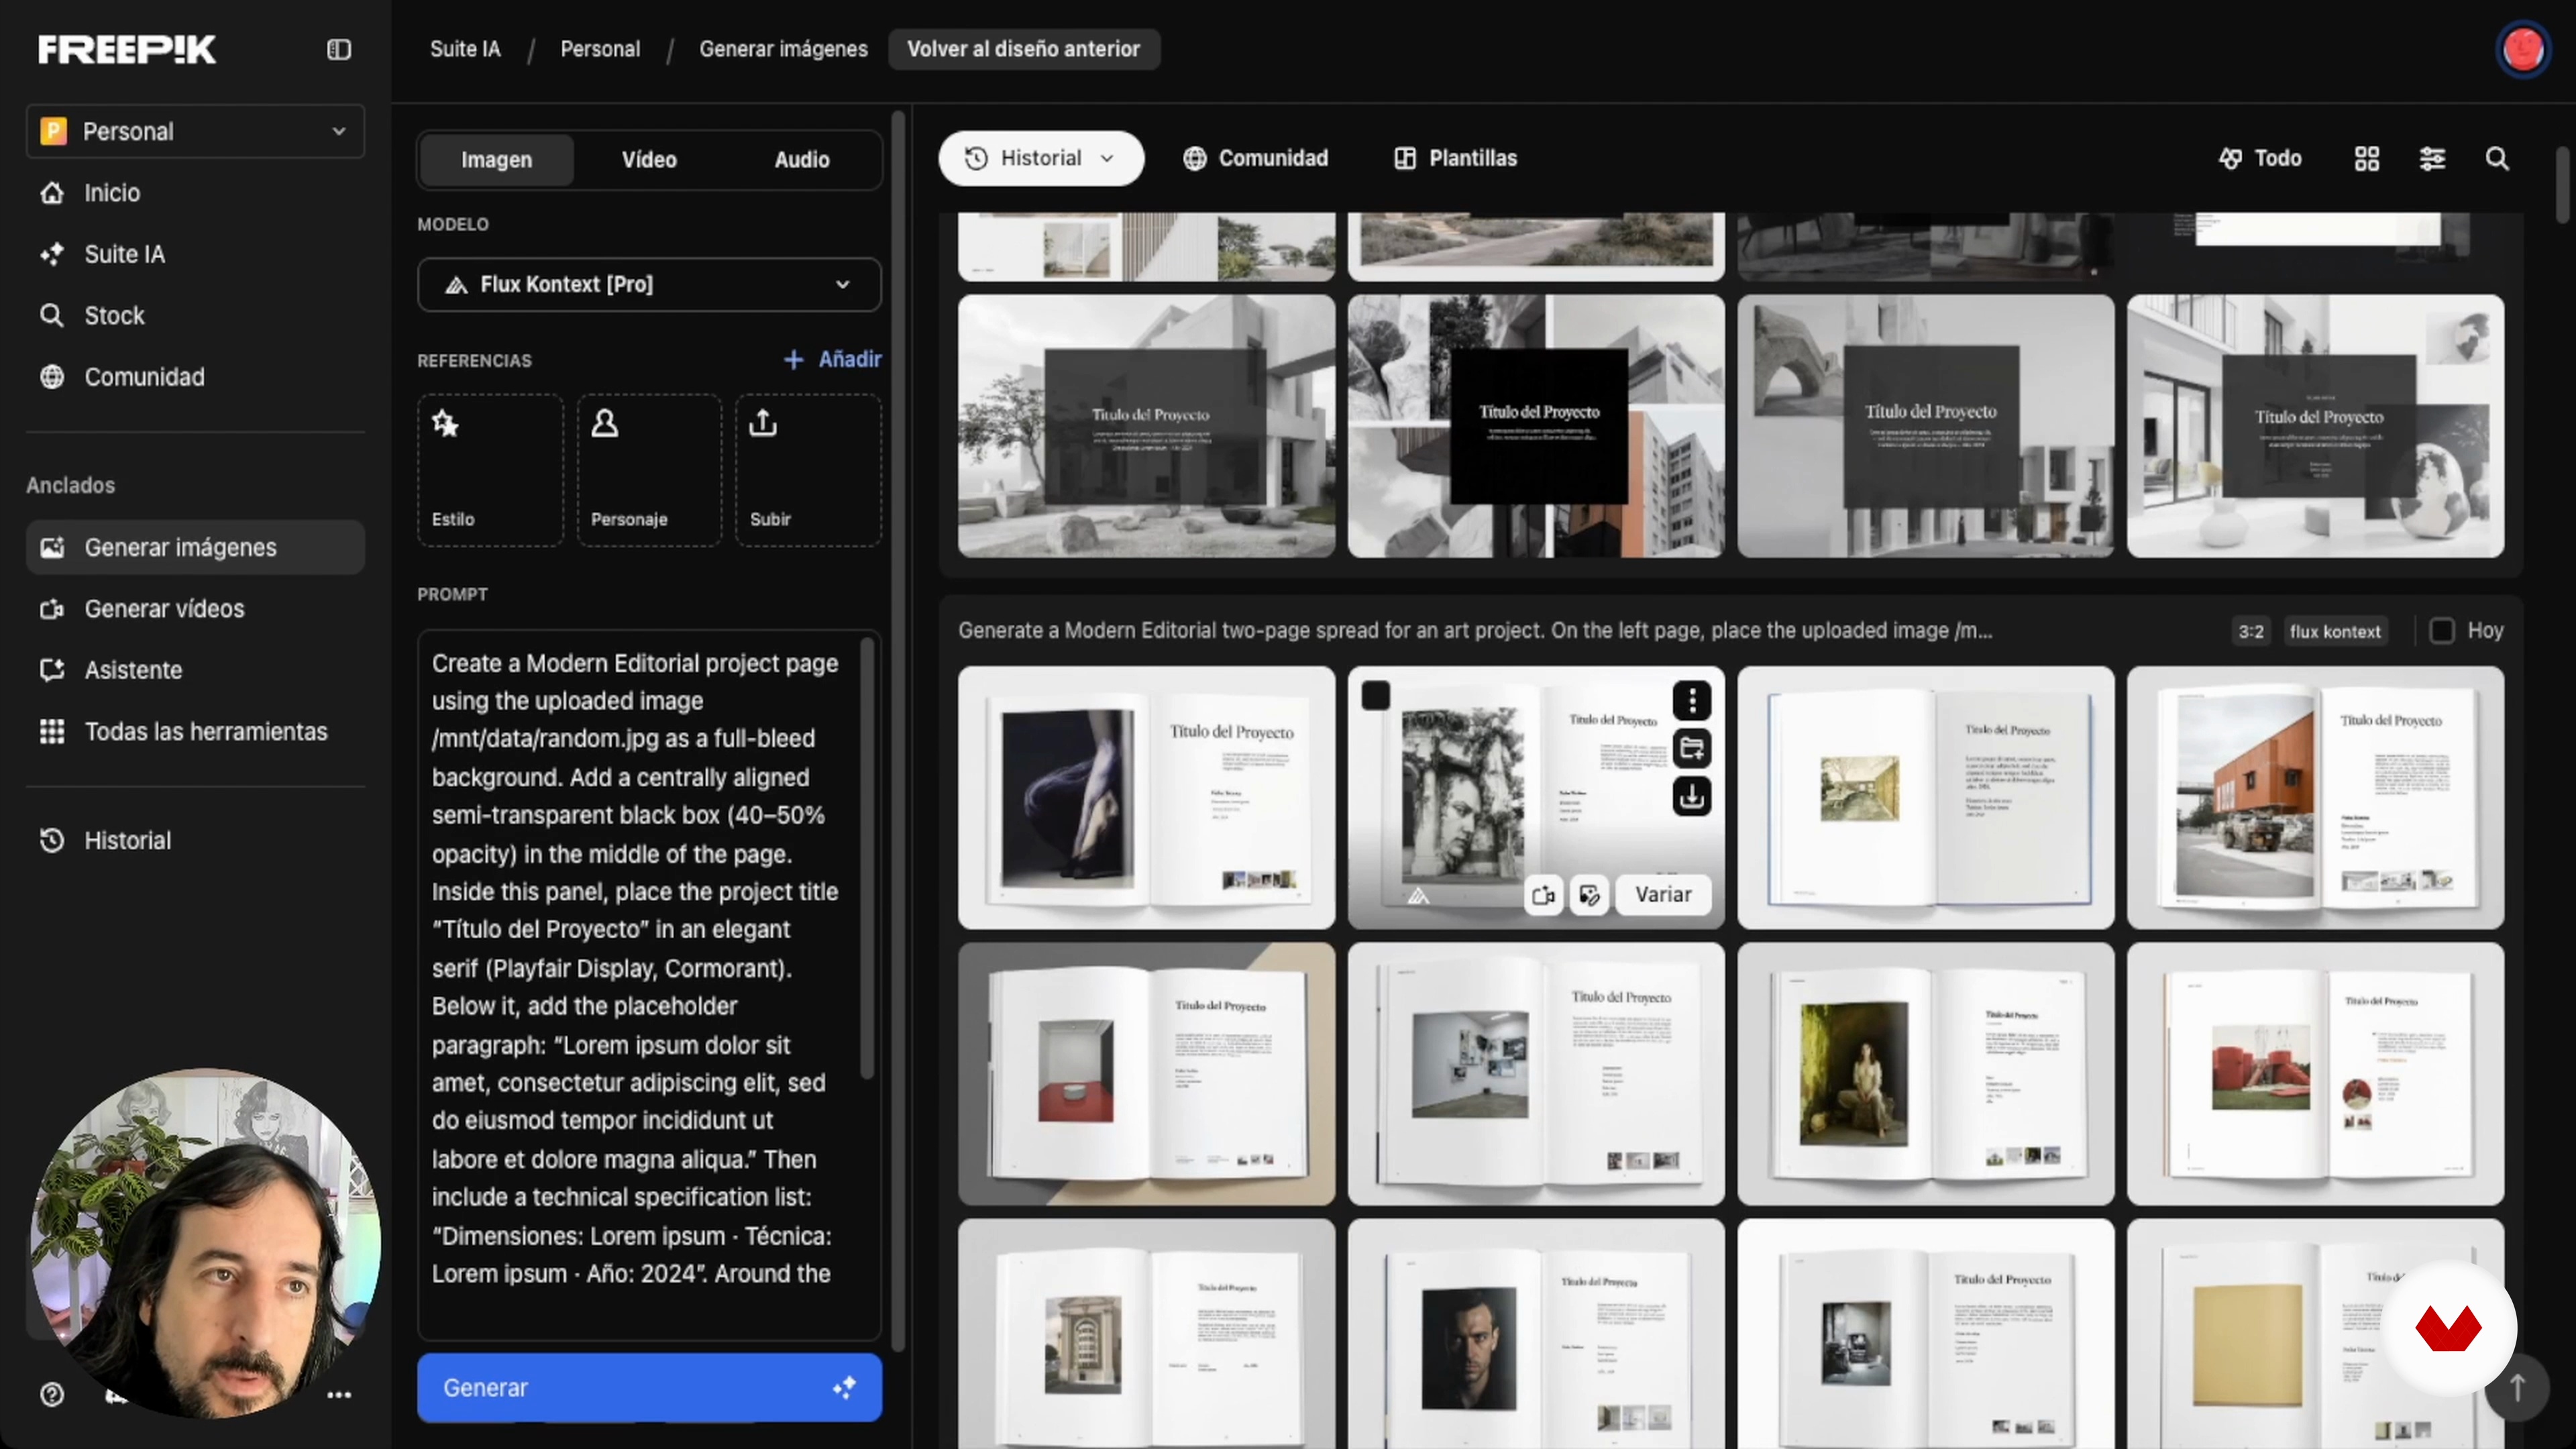
Task: Click the Estilo reference star icon
Action: point(445,424)
